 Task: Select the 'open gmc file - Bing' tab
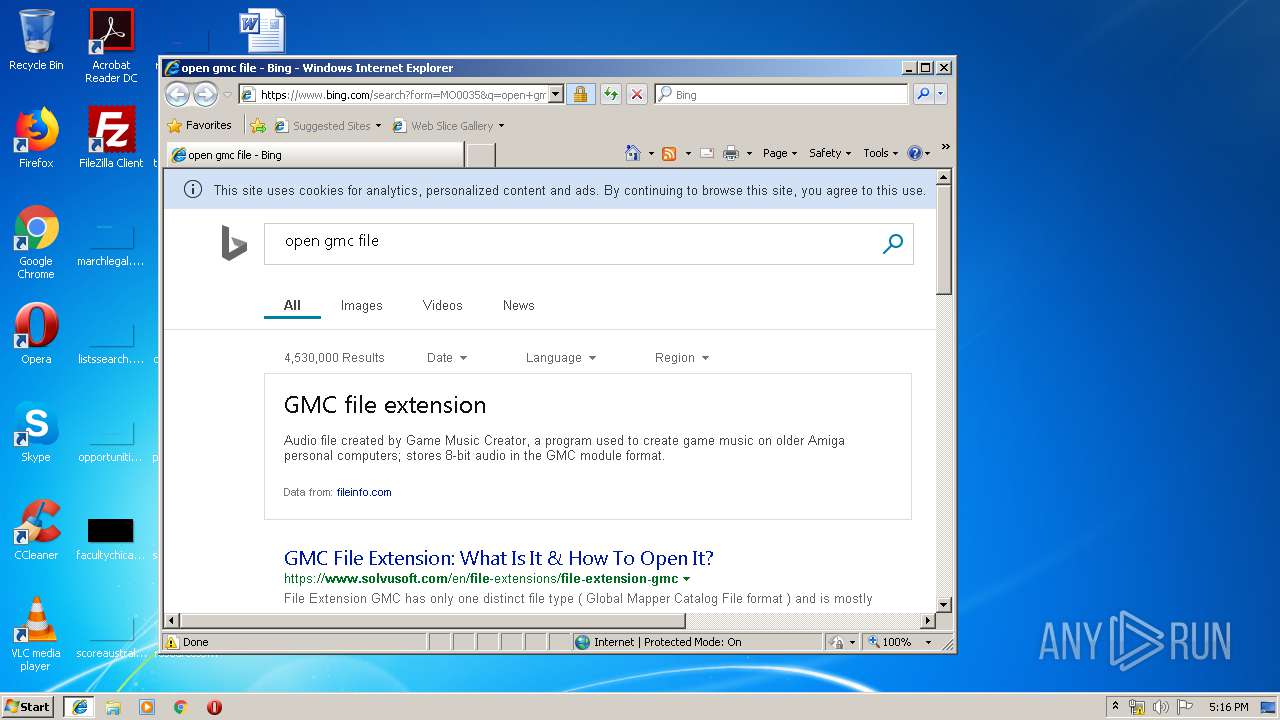pyautogui.click(x=315, y=155)
